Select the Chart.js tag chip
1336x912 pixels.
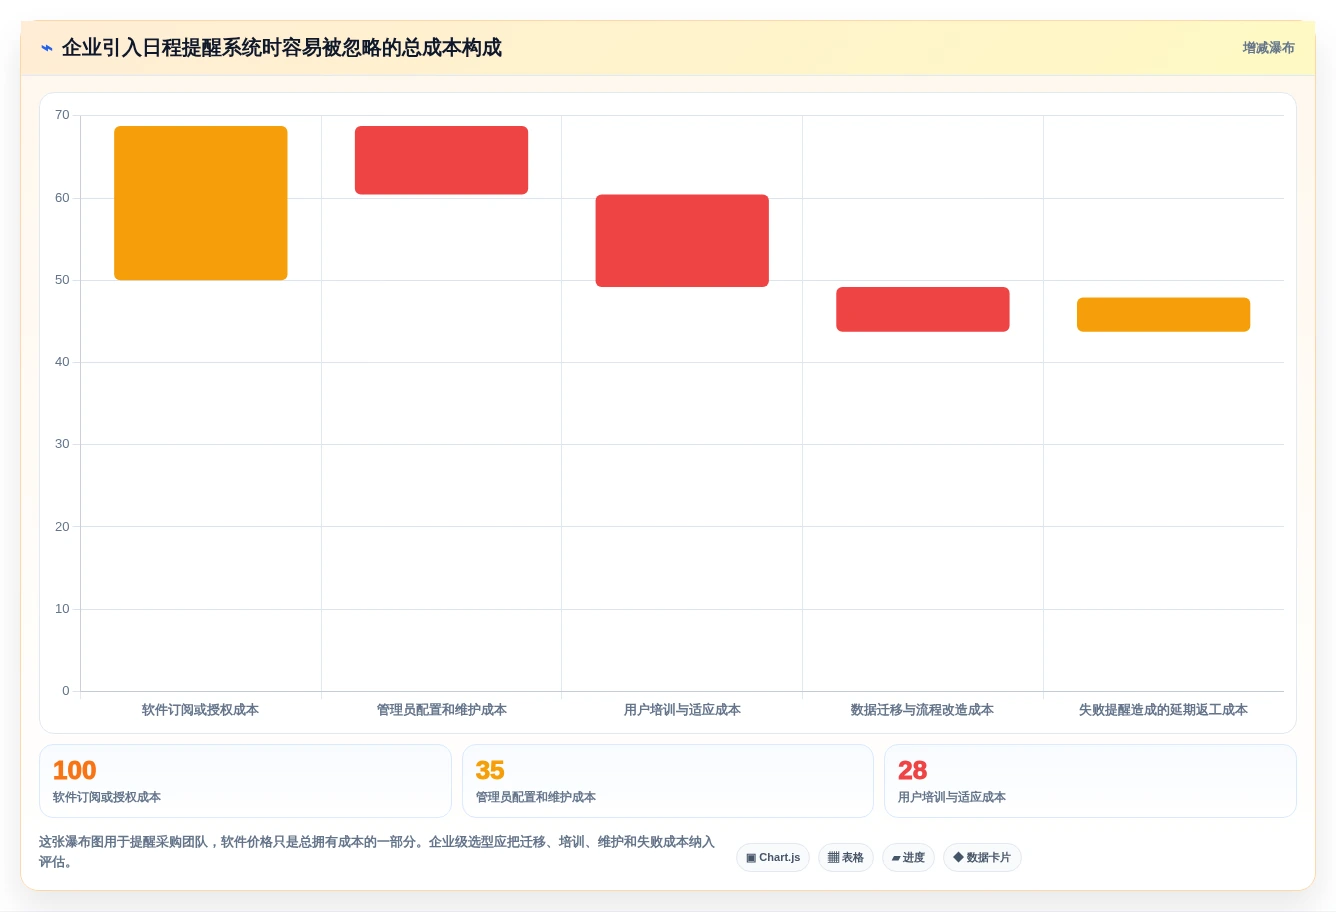coord(773,858)
